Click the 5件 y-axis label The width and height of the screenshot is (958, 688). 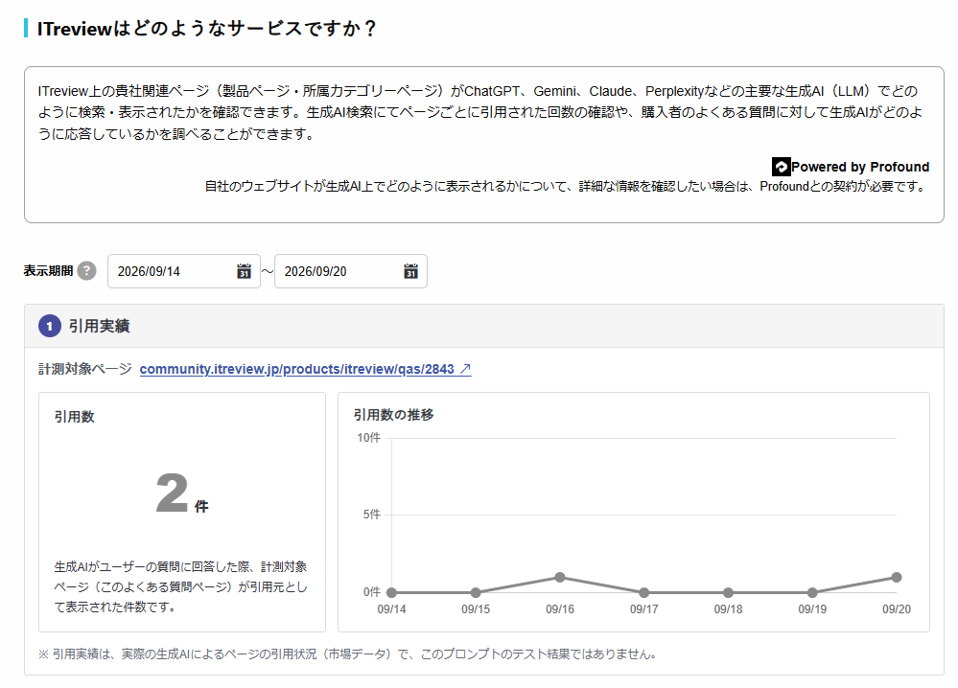tap(371, 514)
